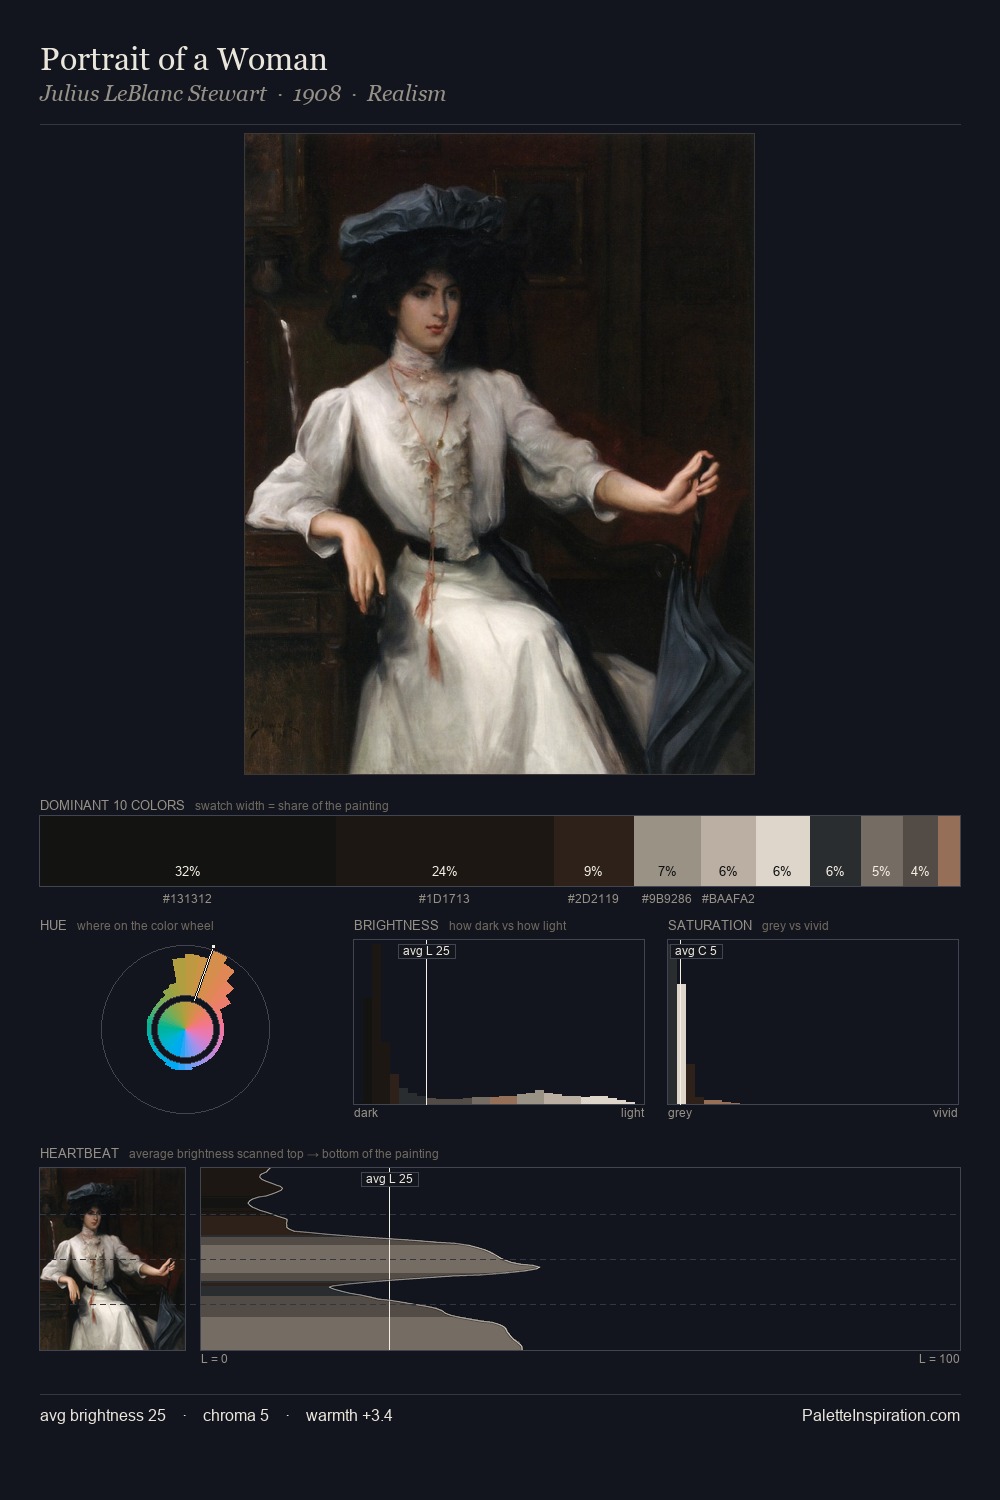Viewport: 1000px width, 1500px height.
Task: Pick the 9% dark brown swatch
Action: [x=594, y=851]
